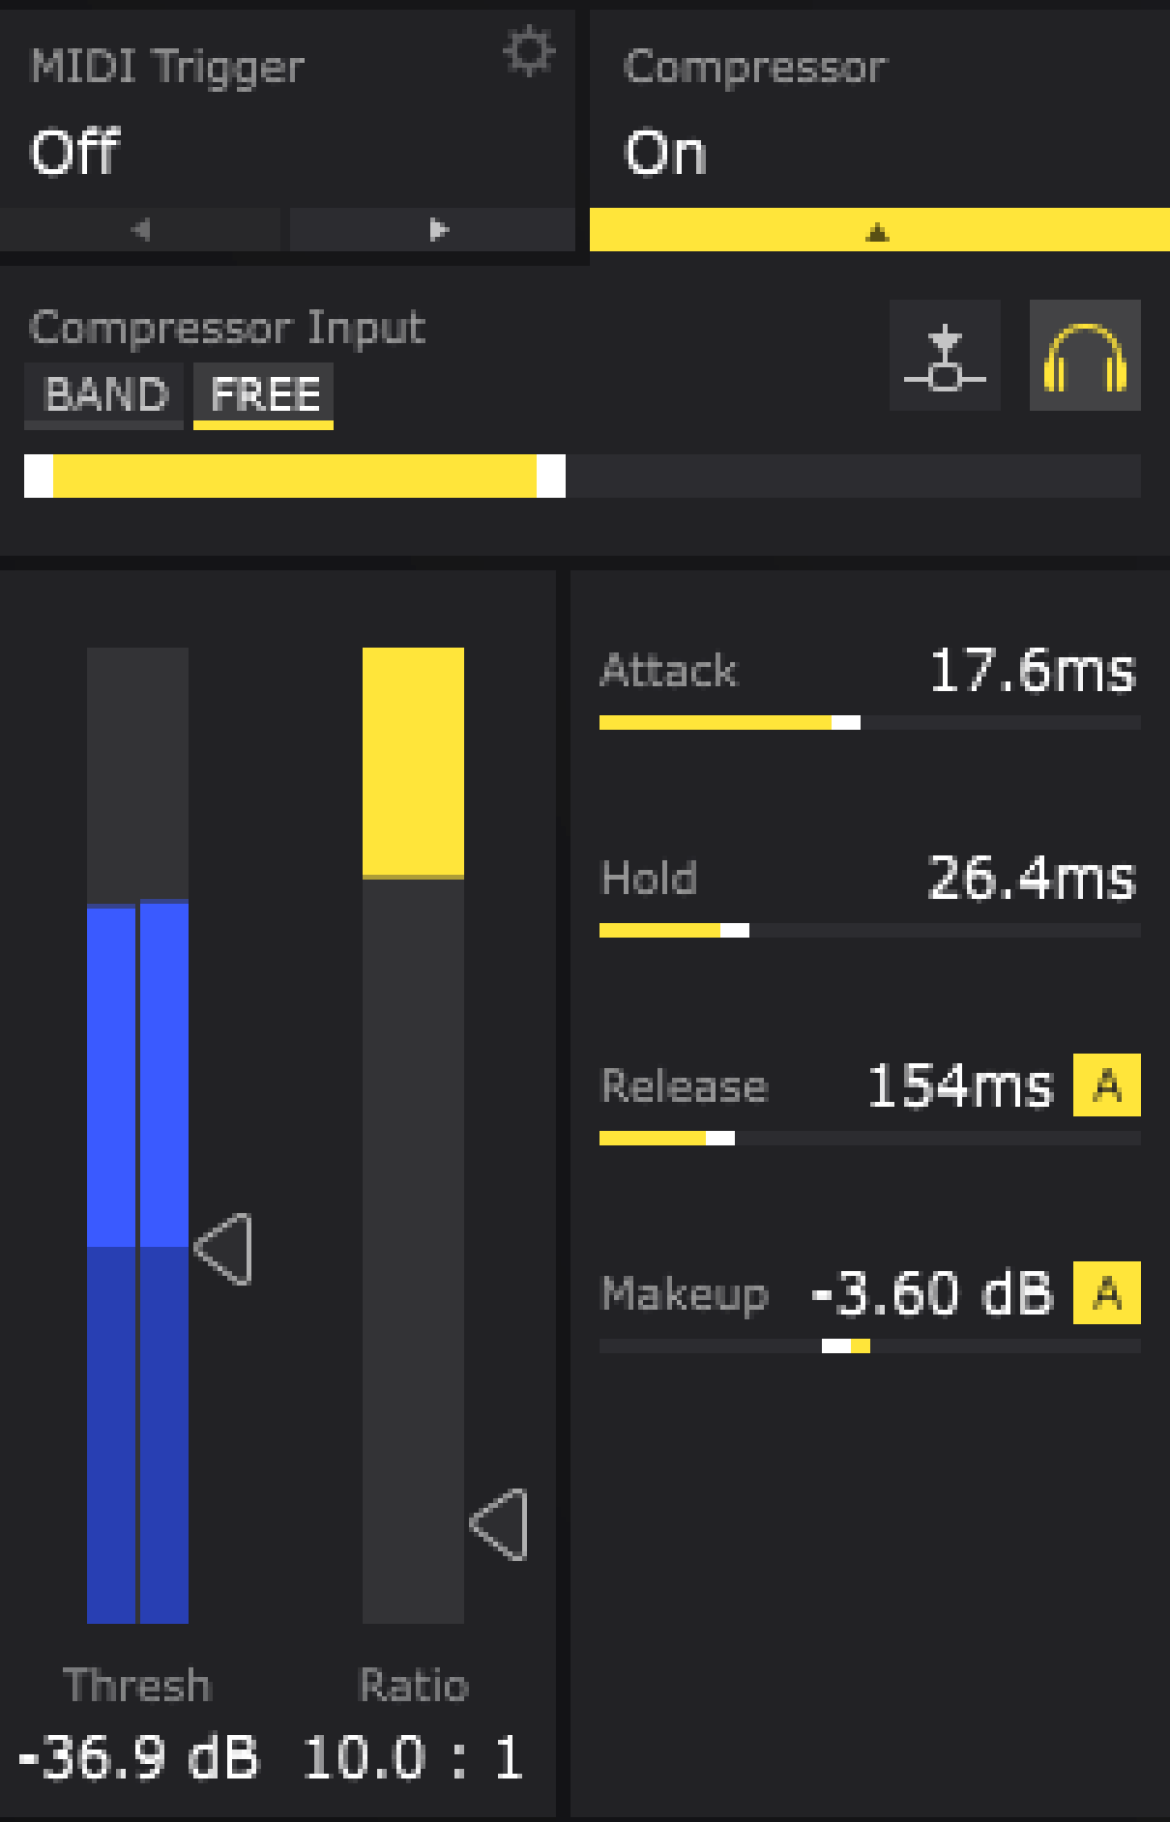Click the yellow gain reduction meter
The image size is (1170, 1822).
pyautogui.click(x=413, y=1135)
